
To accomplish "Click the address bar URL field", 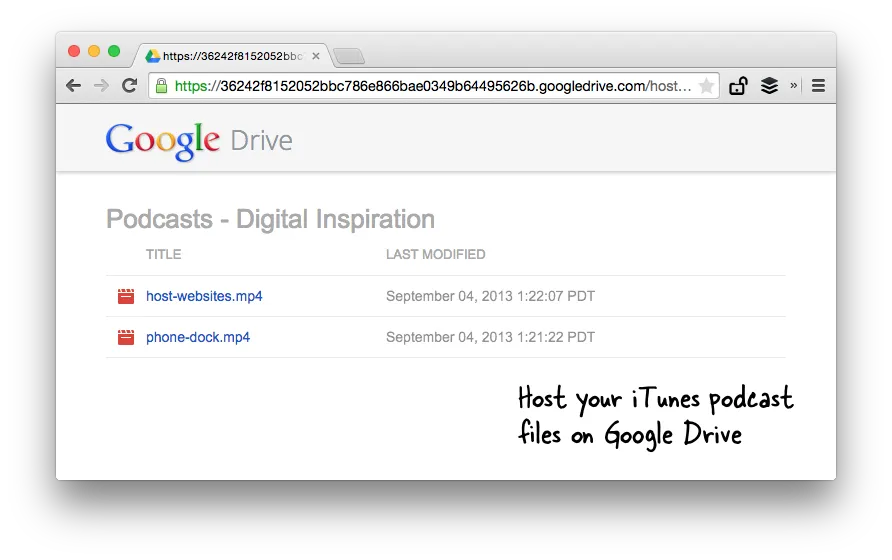I will (x=432, y=86).
